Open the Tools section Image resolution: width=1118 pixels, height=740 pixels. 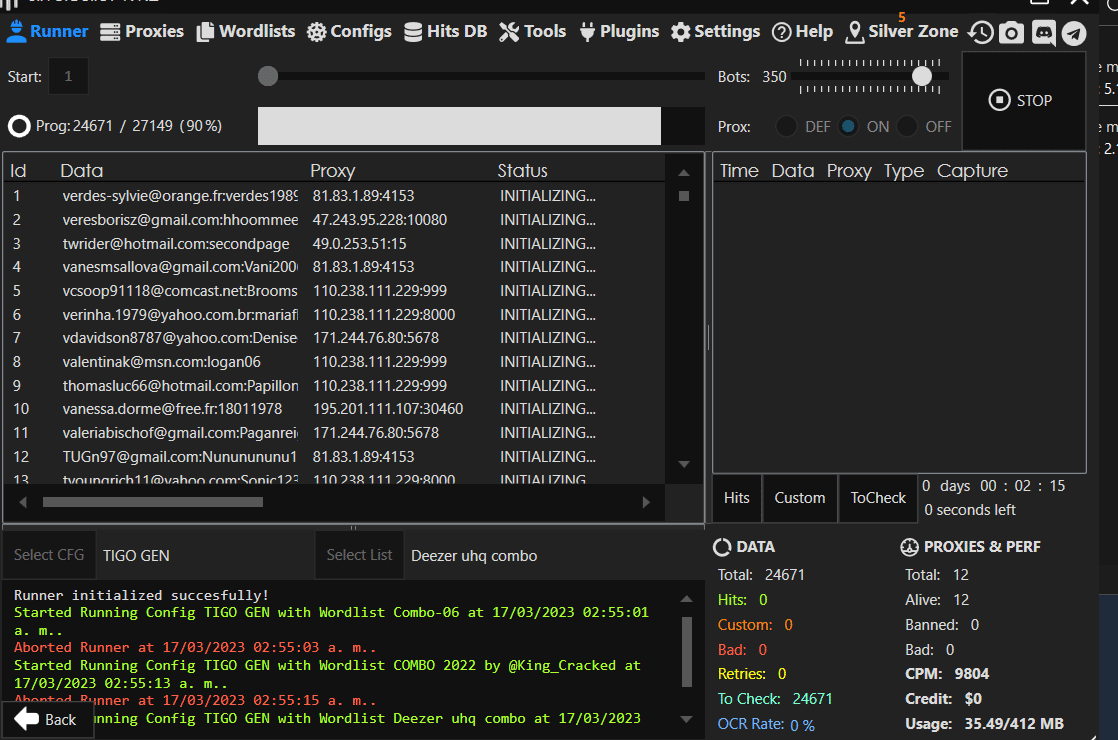click(x=532, y=32)
